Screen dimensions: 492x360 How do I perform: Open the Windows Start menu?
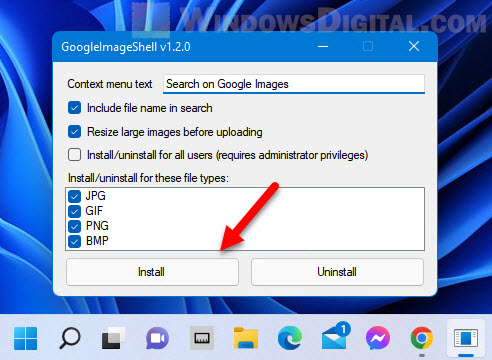25,338
